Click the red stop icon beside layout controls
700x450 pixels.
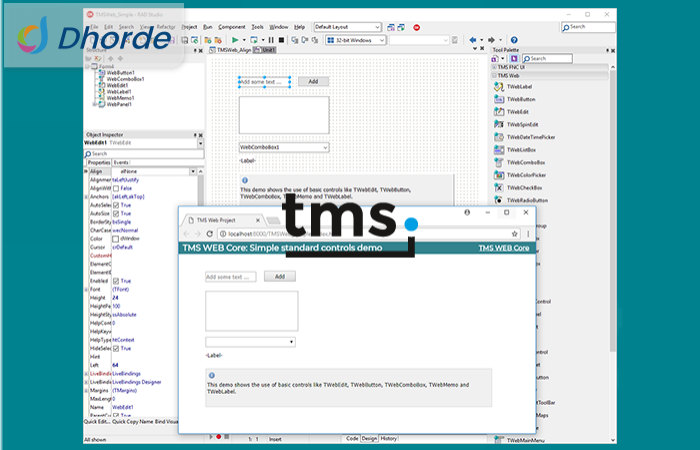point(417,27)
